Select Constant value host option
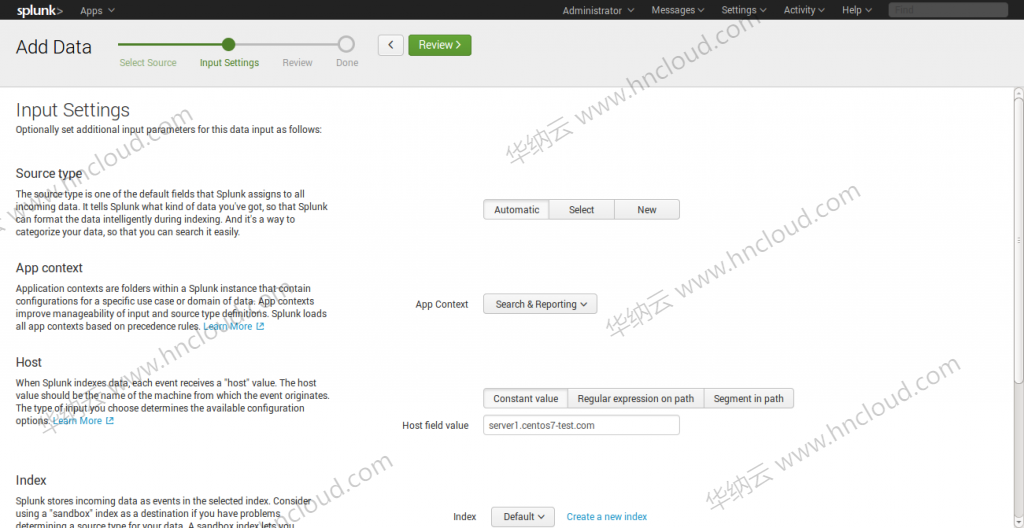 point(526,399)
